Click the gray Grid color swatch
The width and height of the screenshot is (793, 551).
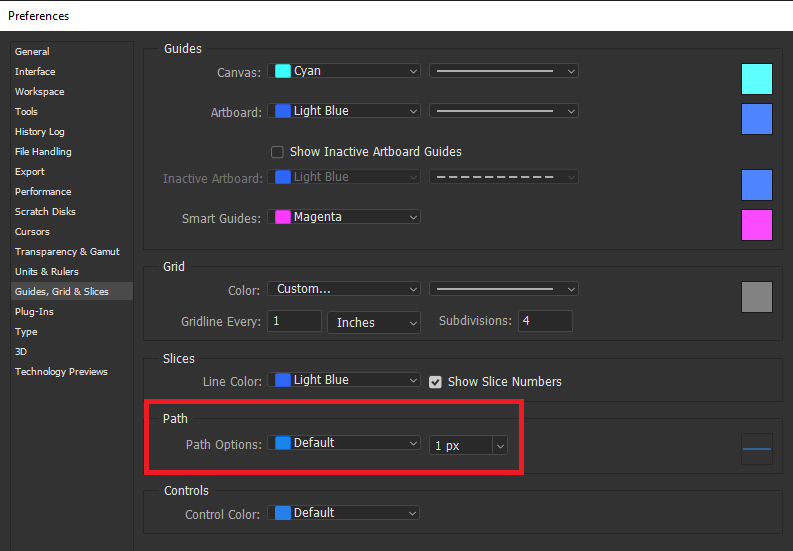757,297
